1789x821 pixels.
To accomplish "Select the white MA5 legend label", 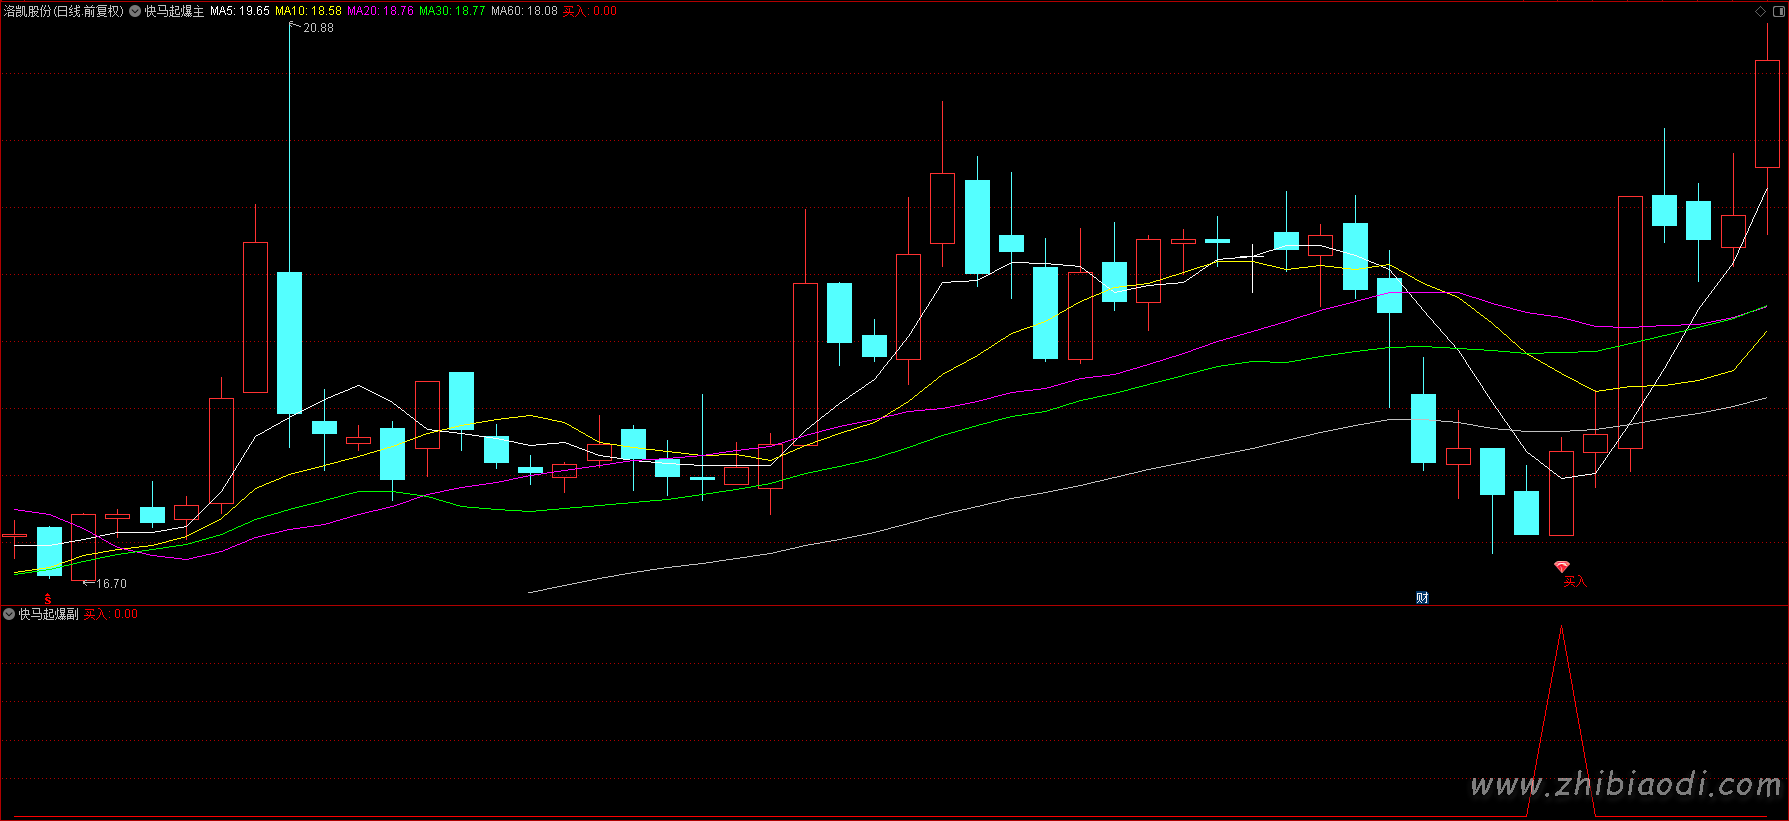I will click(239, 11).
